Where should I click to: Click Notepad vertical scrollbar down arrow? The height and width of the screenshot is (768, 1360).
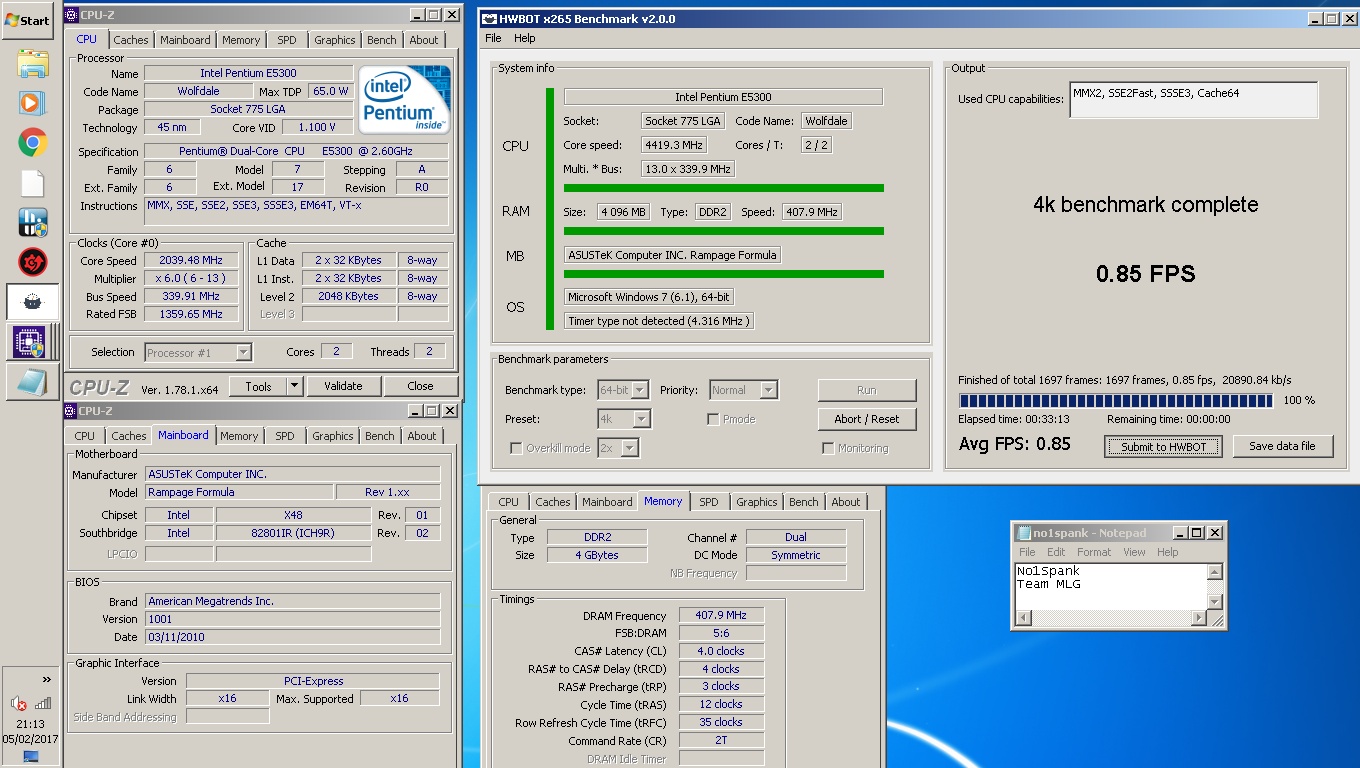click(x=1215, y=602)
